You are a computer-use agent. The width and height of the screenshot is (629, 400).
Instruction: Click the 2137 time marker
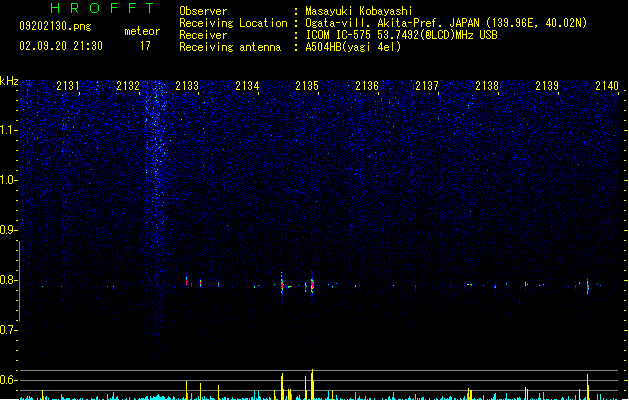(427, 85)
